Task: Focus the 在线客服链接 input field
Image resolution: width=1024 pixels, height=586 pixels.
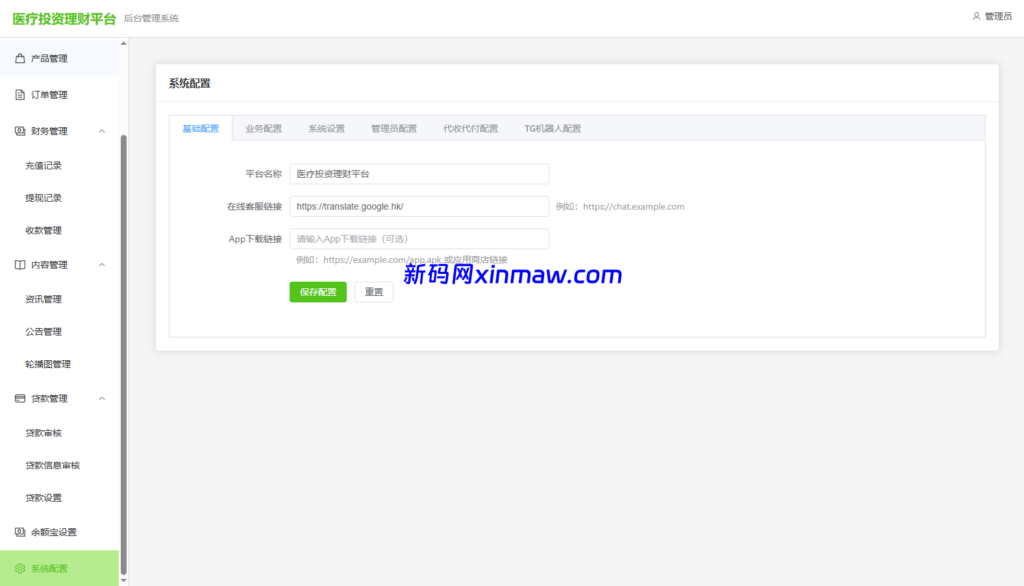Action: coord(419,206)
